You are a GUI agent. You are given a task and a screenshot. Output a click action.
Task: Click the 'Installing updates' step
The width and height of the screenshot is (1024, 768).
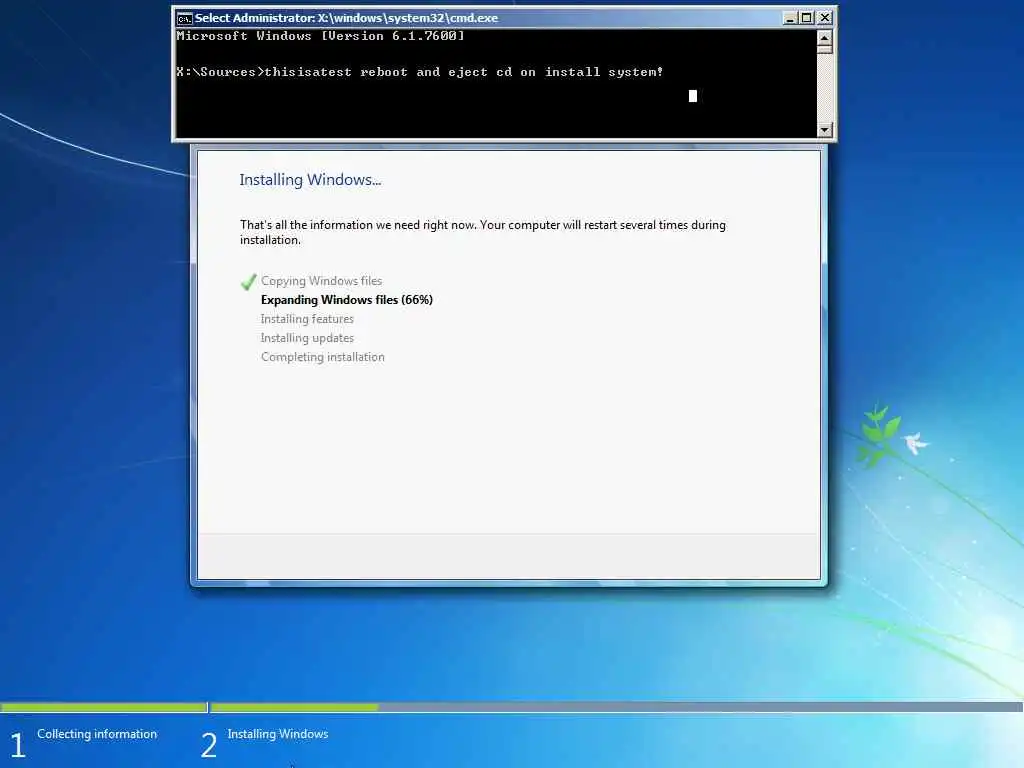[307, 338]
